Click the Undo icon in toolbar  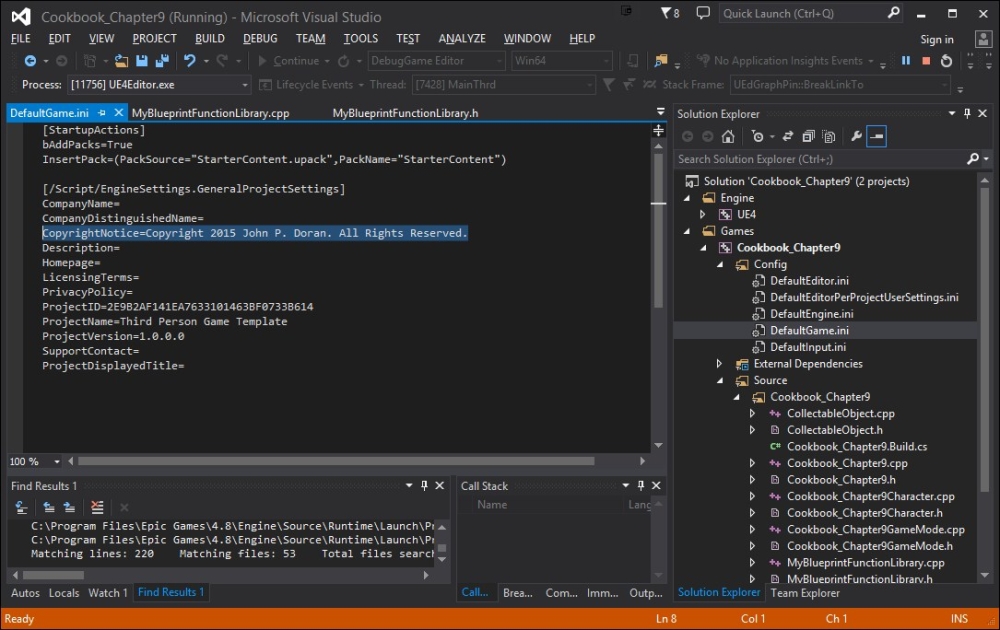coord(189,61)
